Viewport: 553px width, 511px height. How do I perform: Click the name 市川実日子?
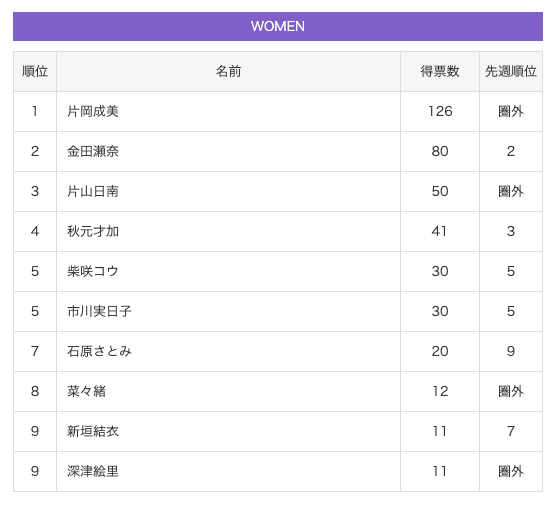99,311
